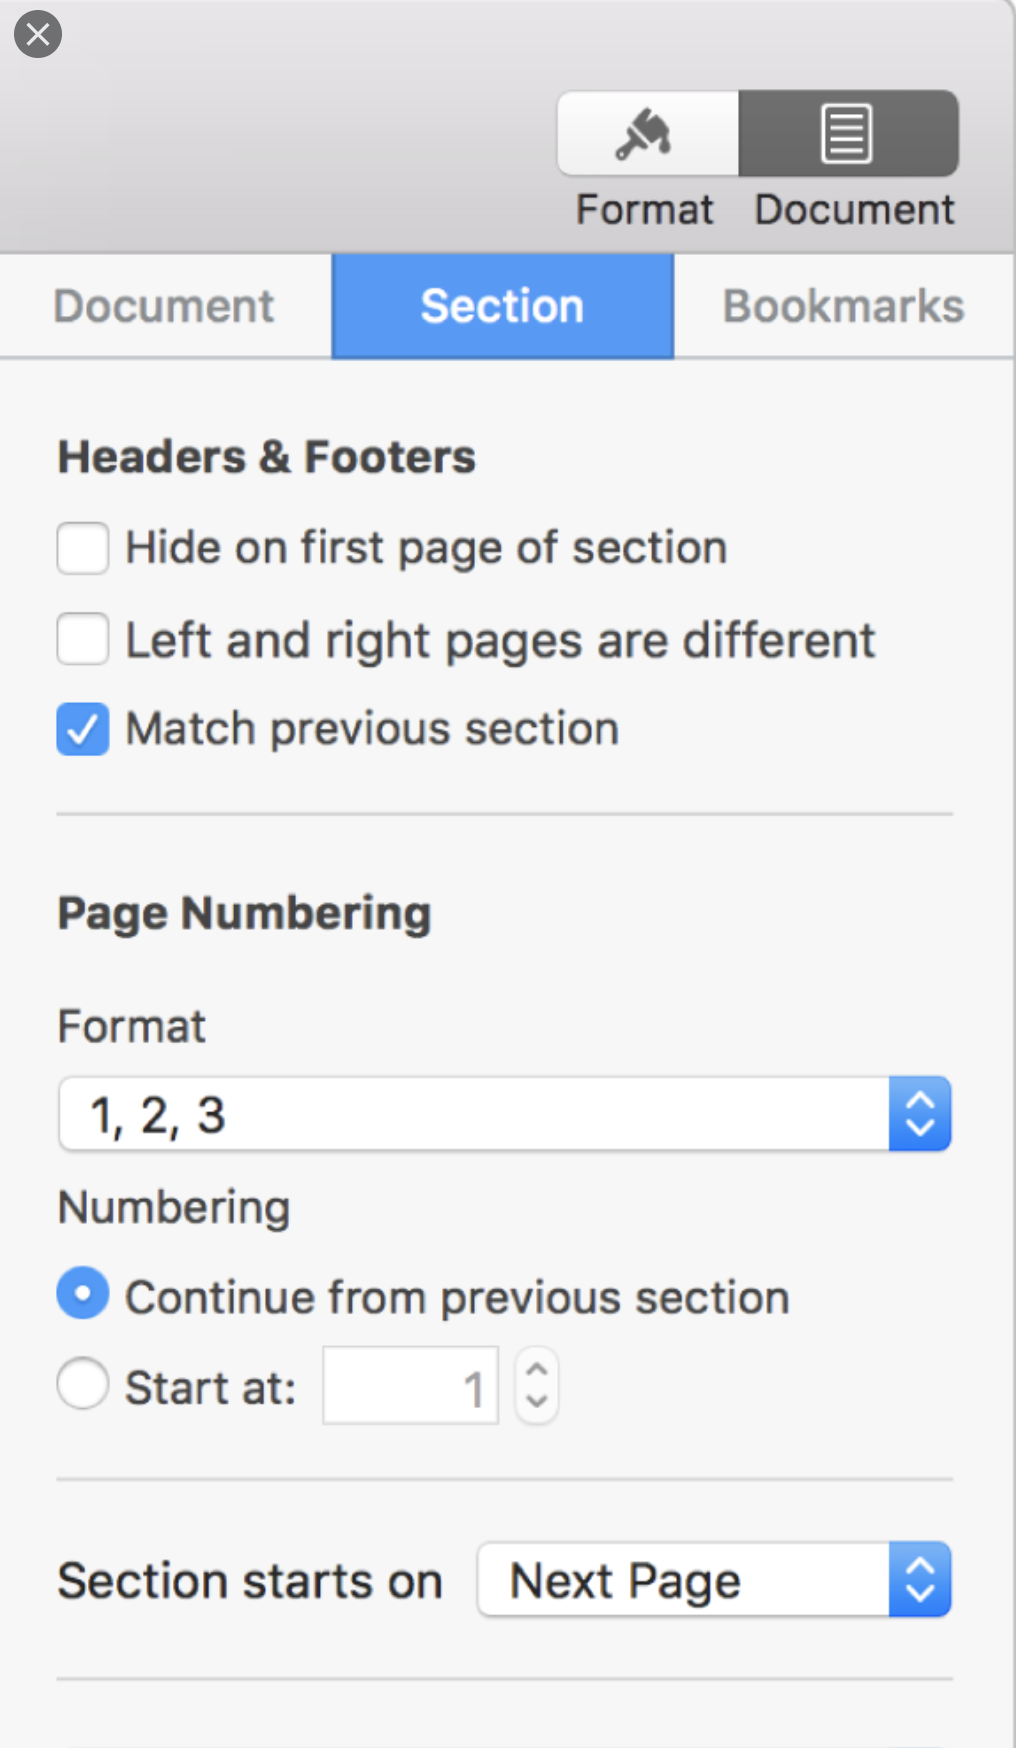The image size is (1016, 1748).
Task: Enable Hide on first page of section
Action: tap(83, 548)
